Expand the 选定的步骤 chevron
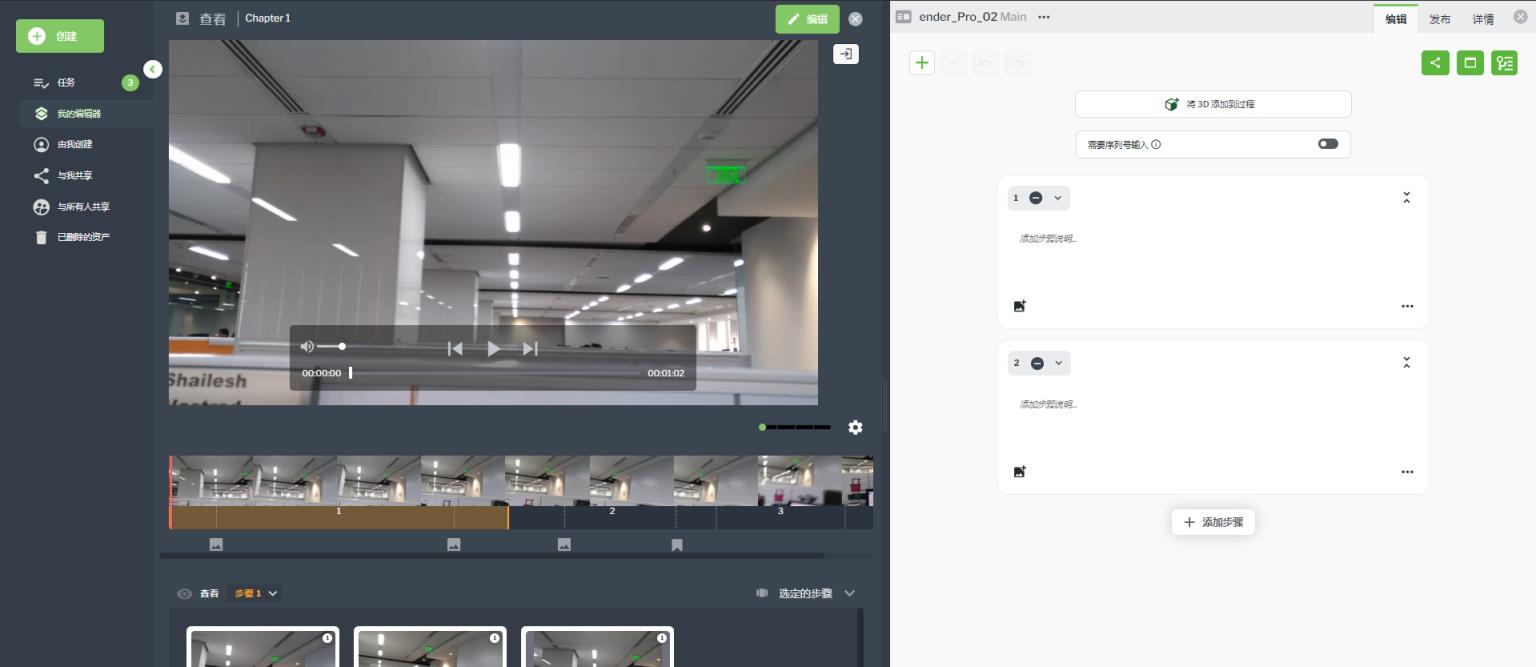 point(849,593)
